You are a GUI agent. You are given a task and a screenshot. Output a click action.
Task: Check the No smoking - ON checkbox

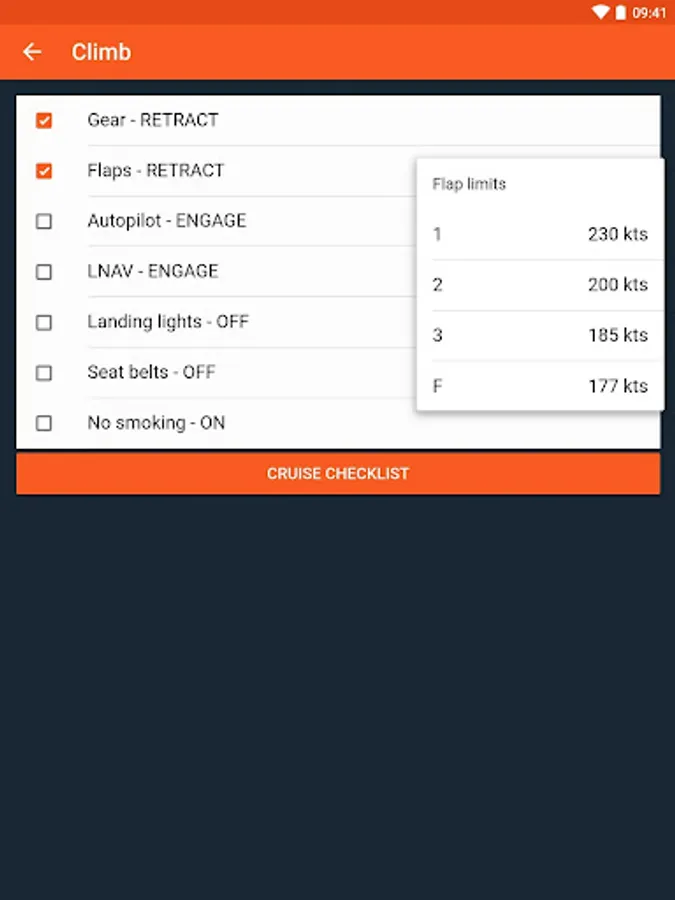coord(44,423)
